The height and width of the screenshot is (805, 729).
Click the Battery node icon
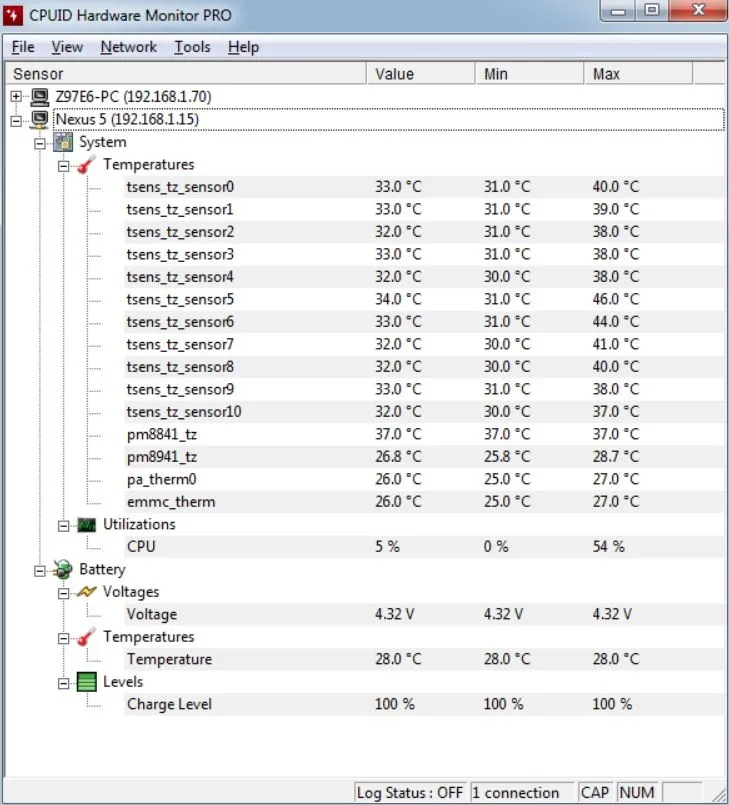(x=63, y=569)
